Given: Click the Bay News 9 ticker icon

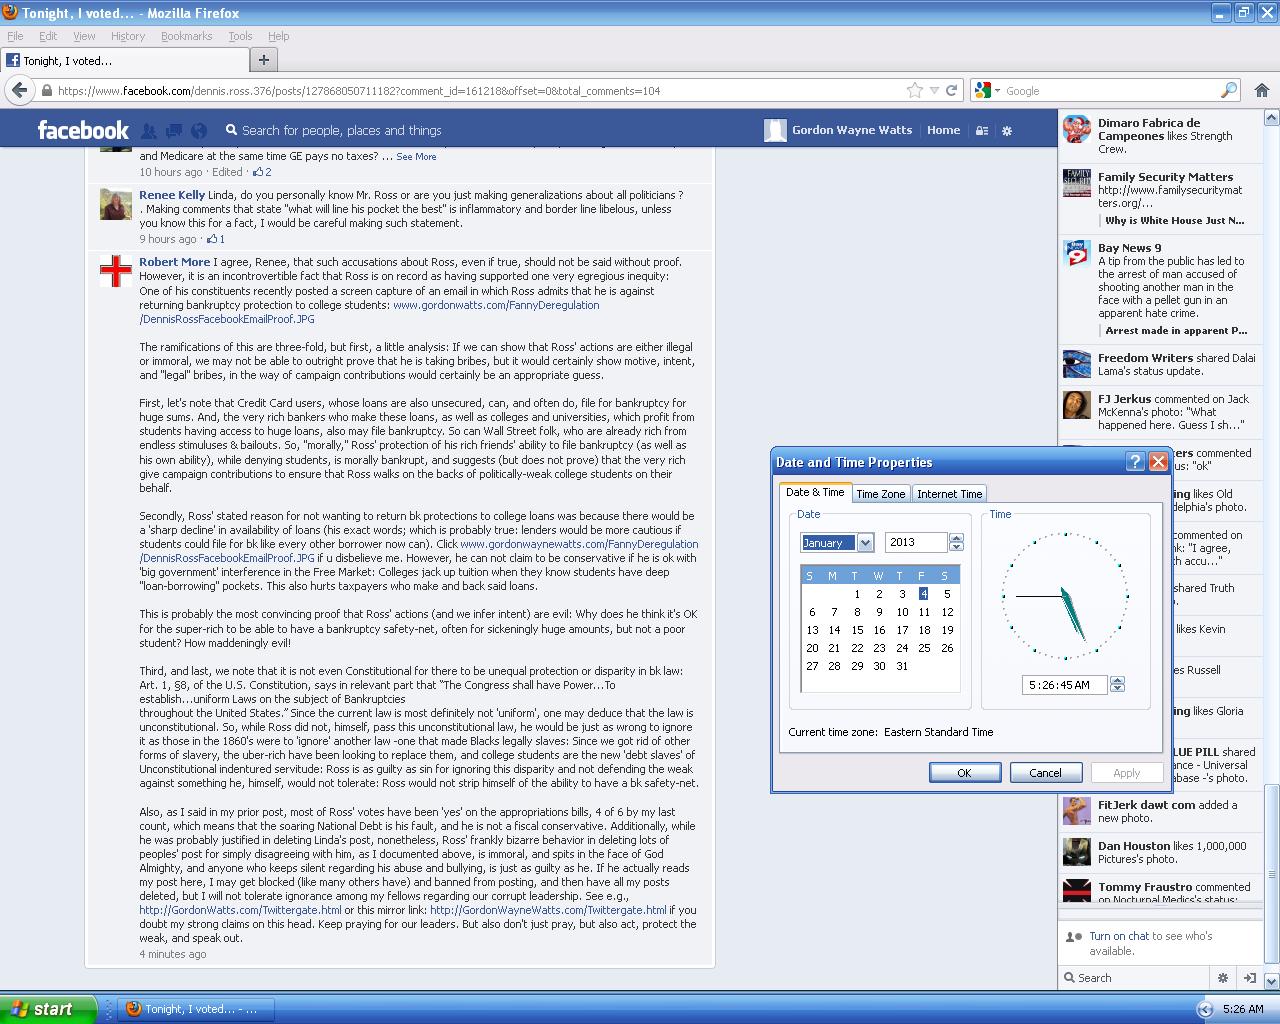Looking at the screenshot, I should click(1077, 254).
